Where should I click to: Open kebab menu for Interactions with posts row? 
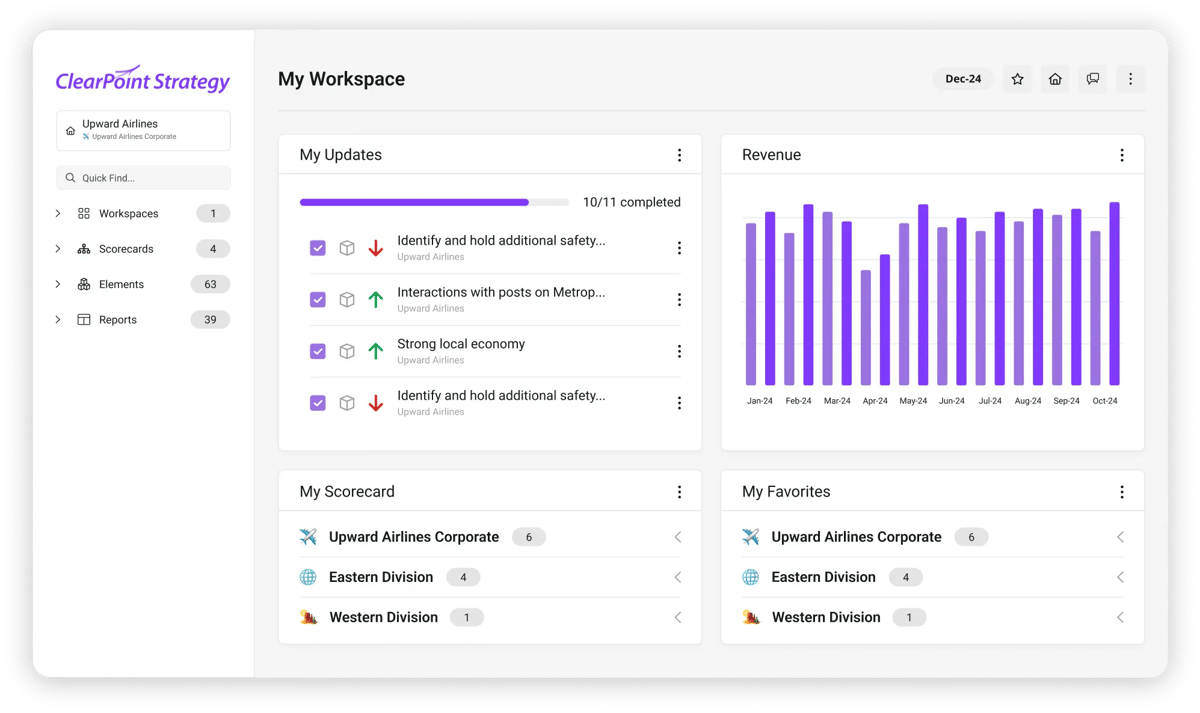coord(679,300)
